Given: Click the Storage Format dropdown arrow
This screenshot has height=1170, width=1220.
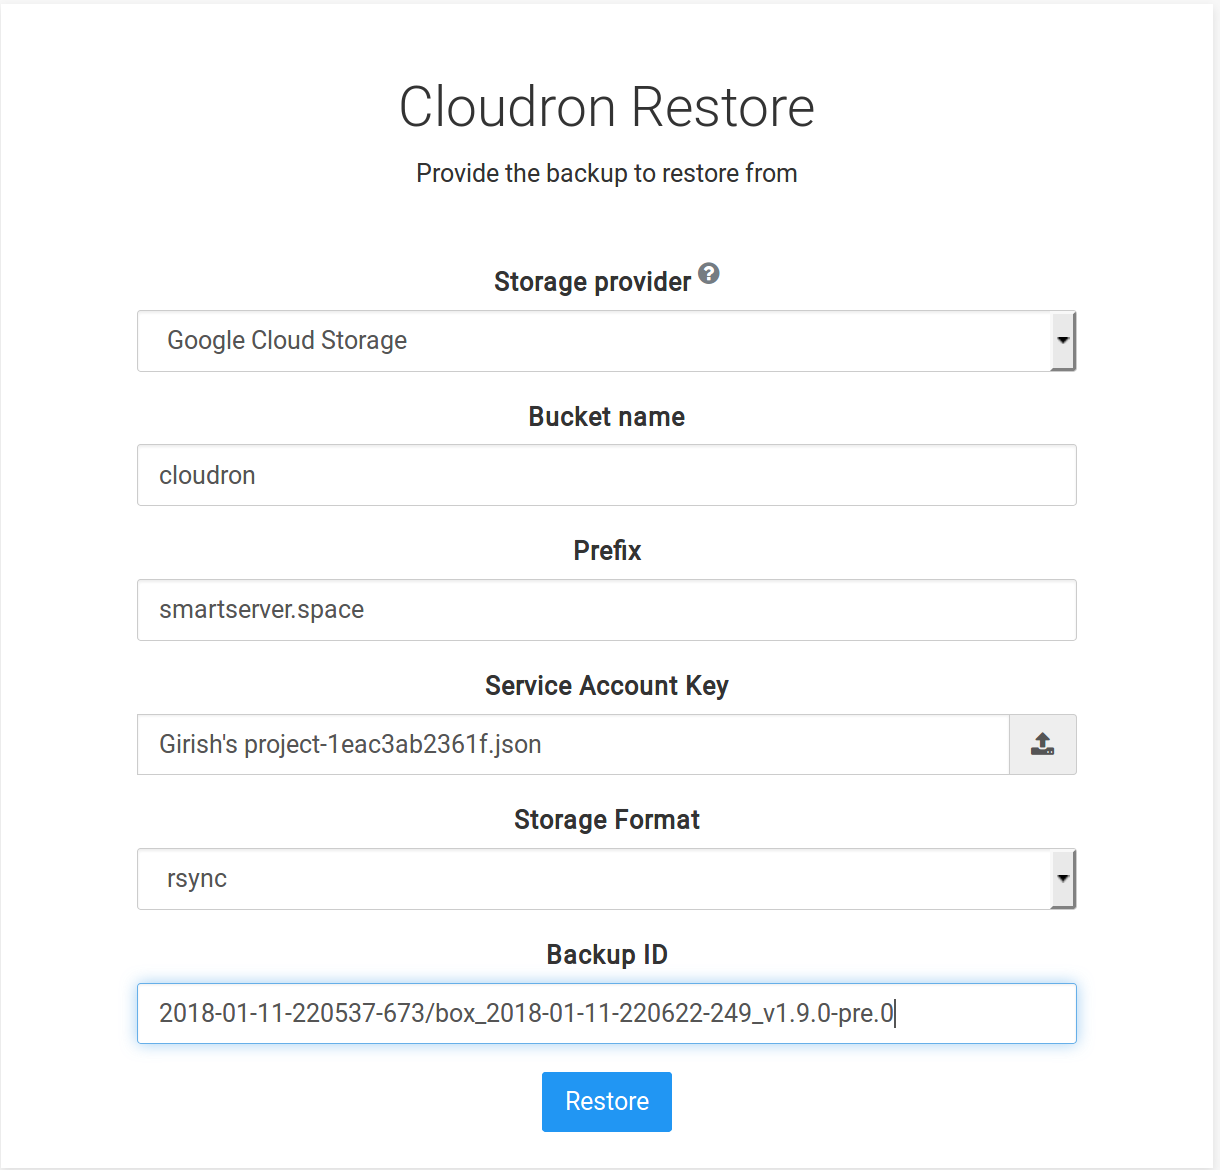Looking at the screenshot, I should [x=1062, y=879].
